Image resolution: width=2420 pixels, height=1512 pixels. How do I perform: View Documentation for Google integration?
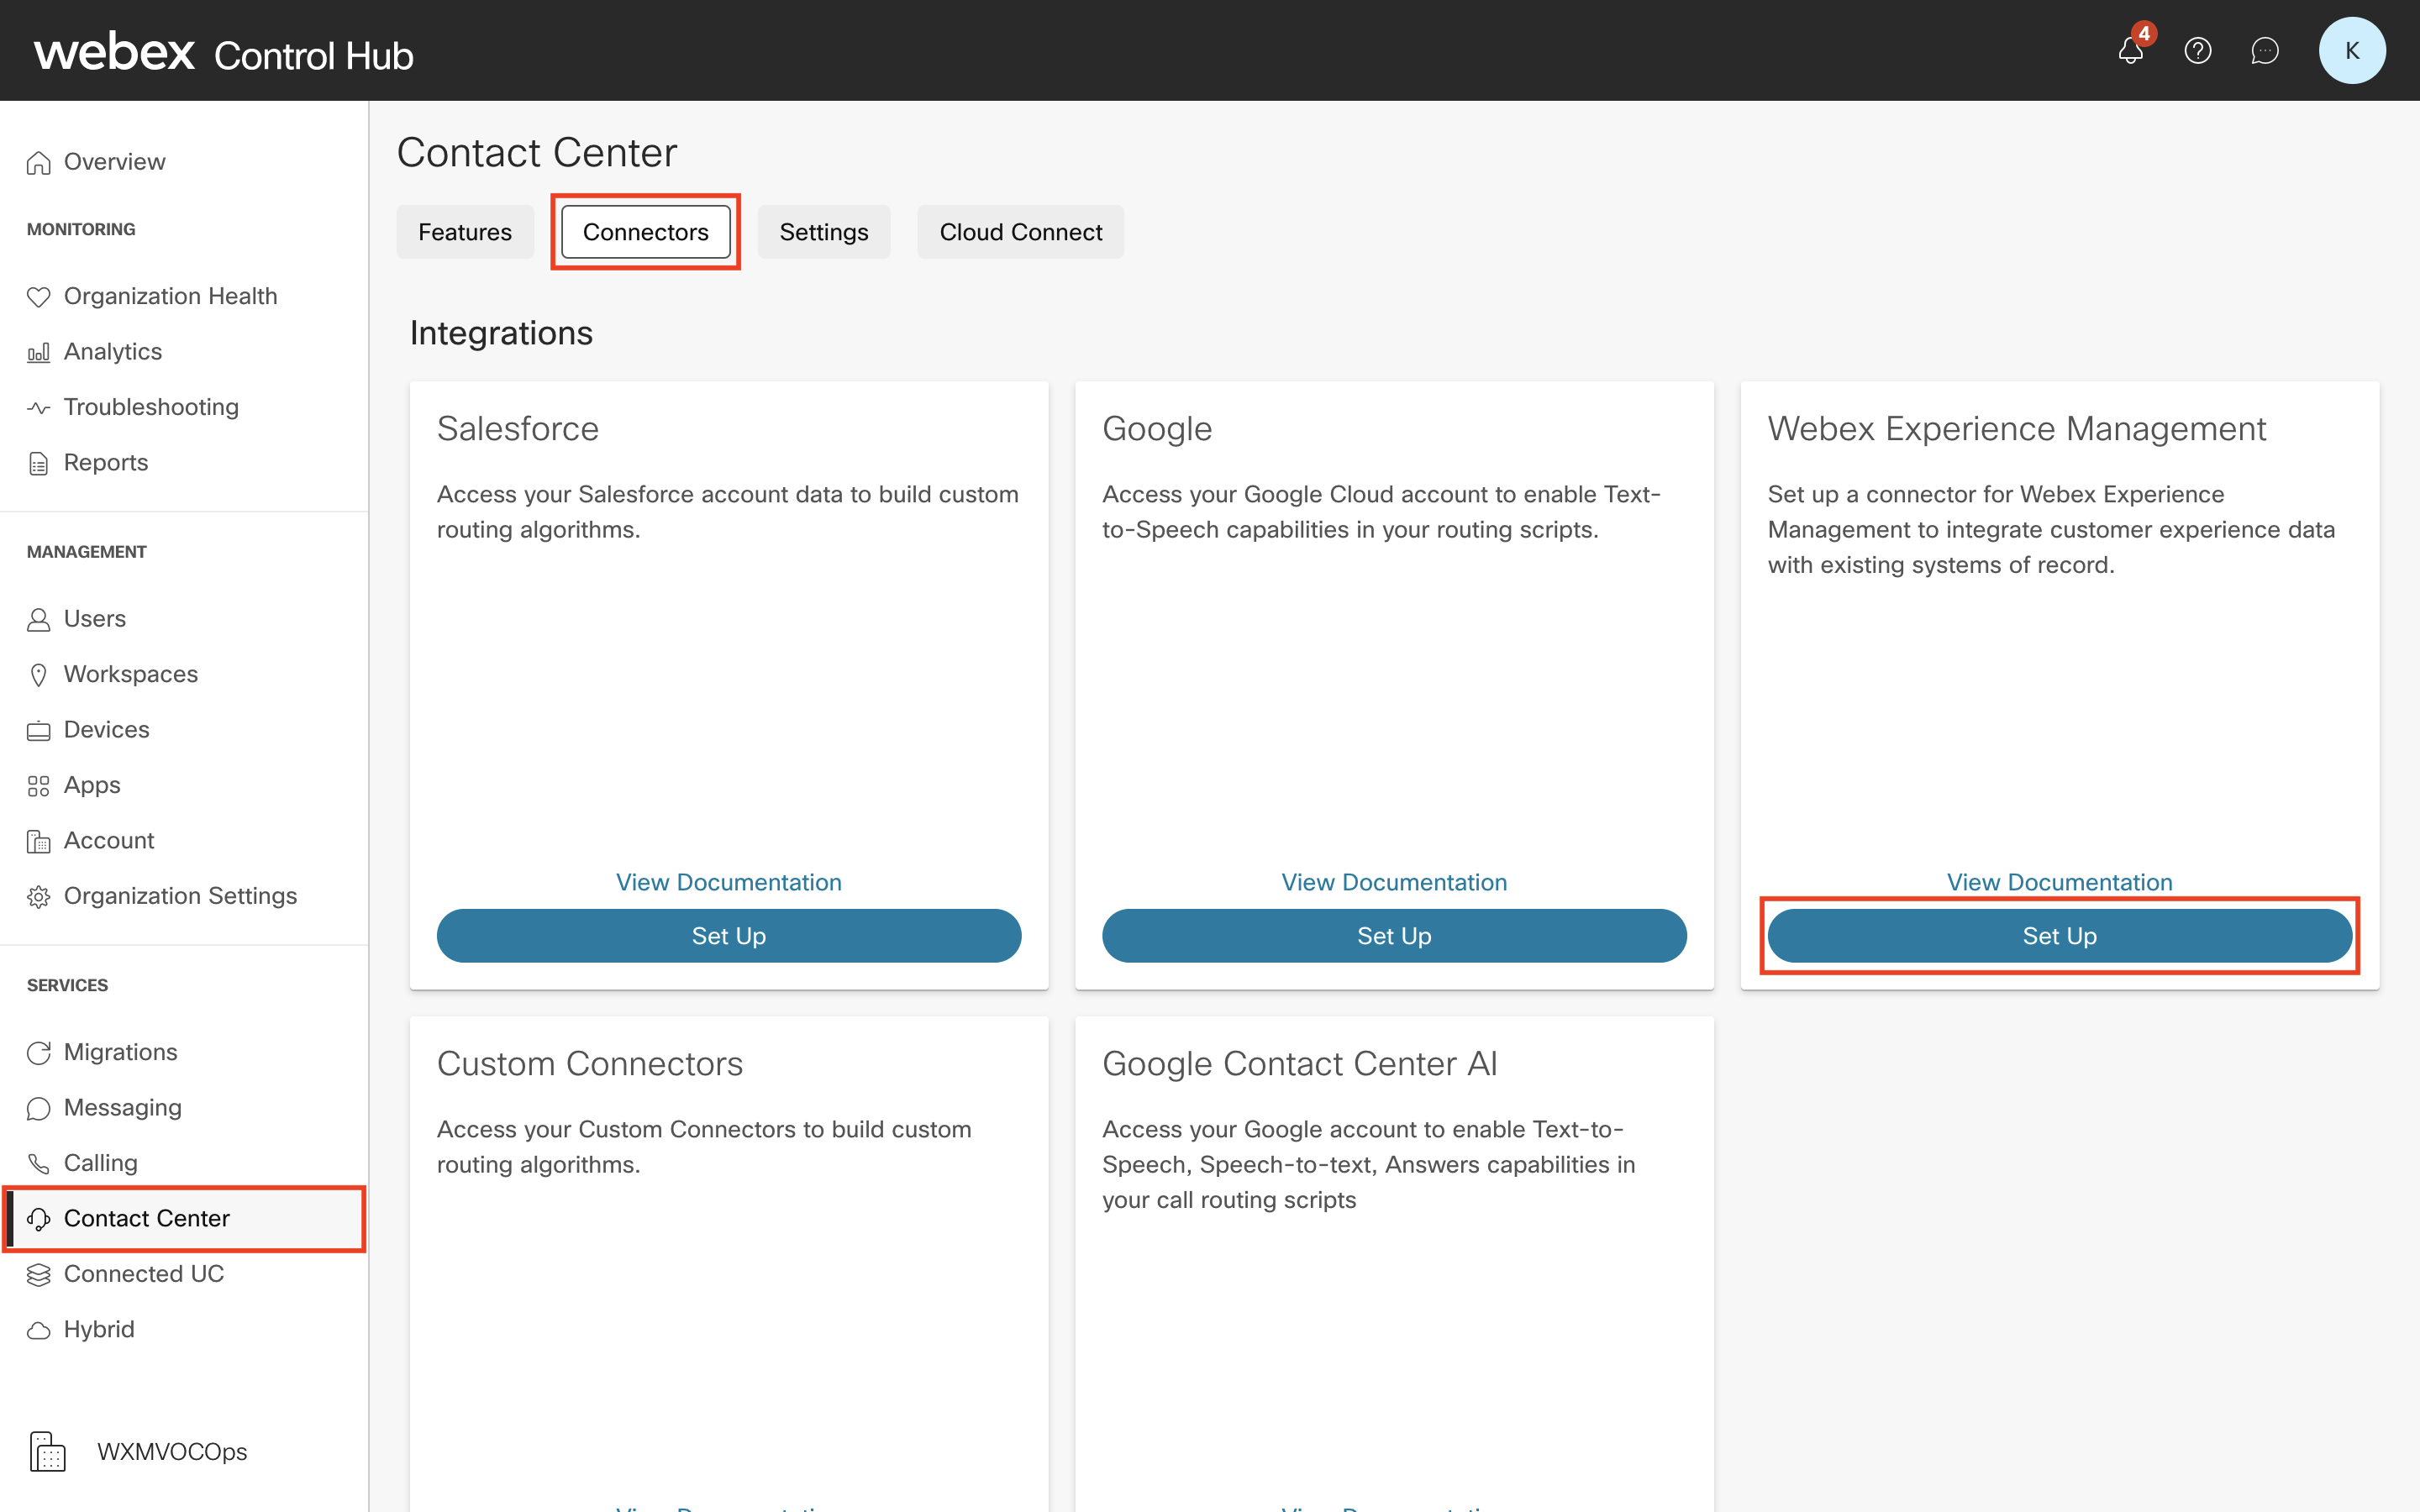(1394, 879)
